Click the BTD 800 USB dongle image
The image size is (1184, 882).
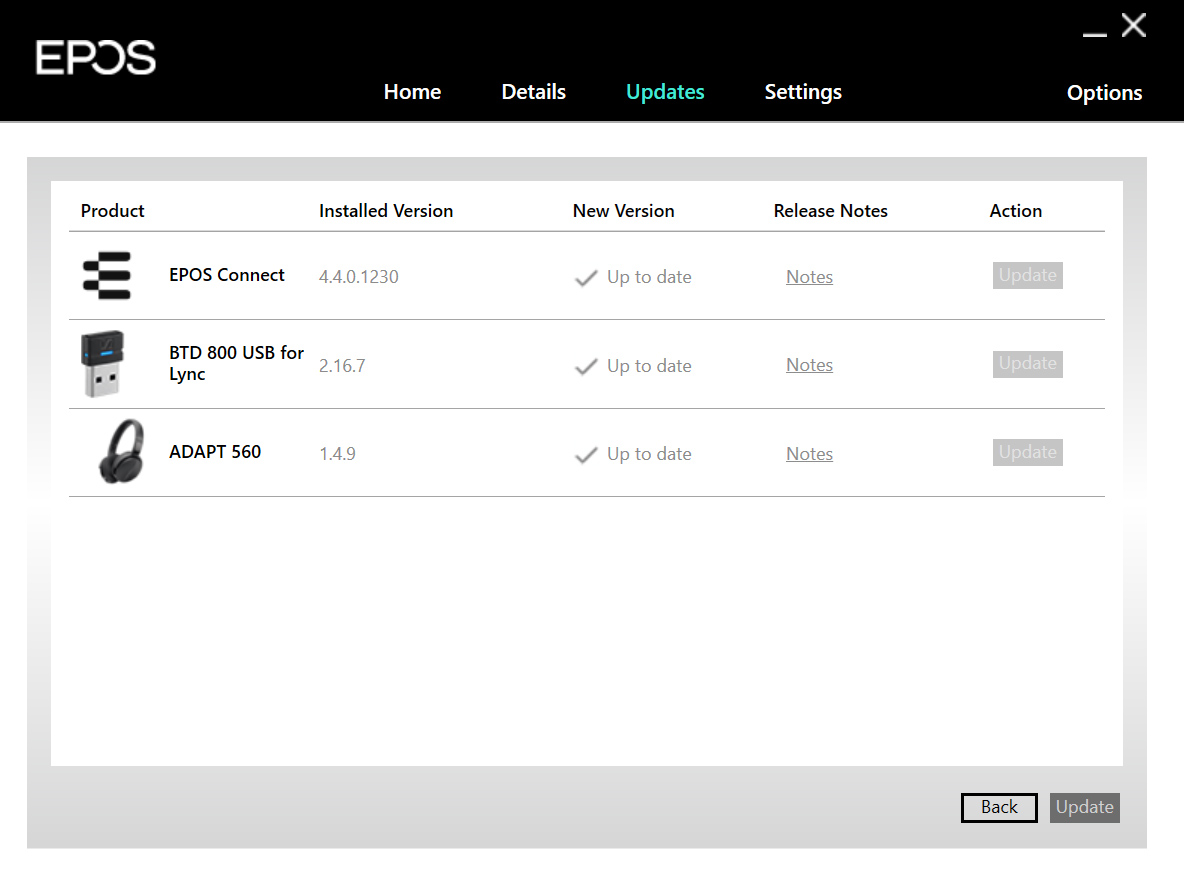[x=103, y=364]
